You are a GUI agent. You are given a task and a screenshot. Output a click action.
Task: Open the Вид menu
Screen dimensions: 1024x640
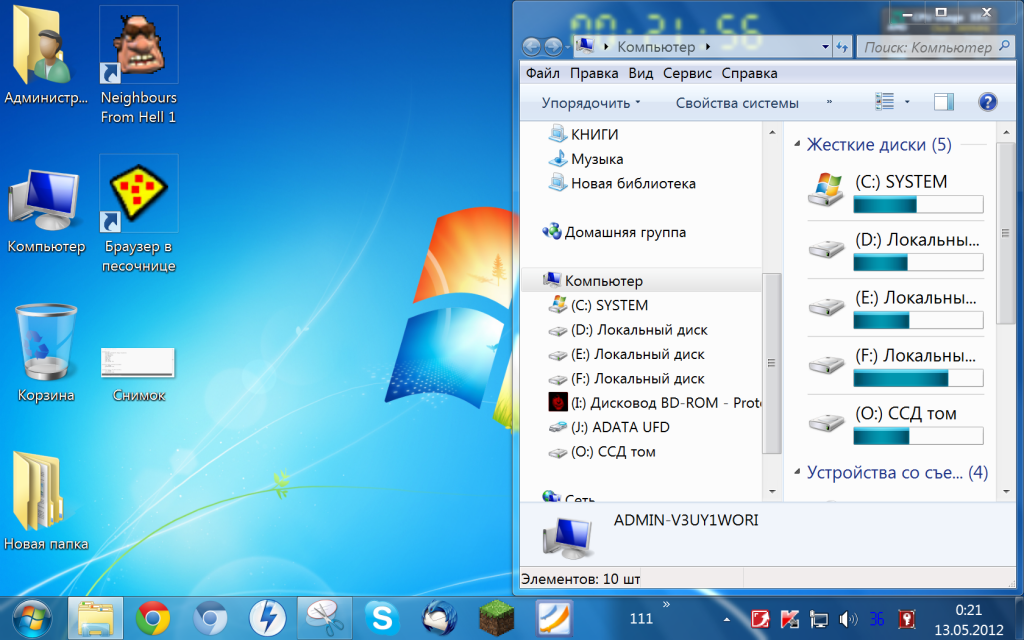[641, 73]
